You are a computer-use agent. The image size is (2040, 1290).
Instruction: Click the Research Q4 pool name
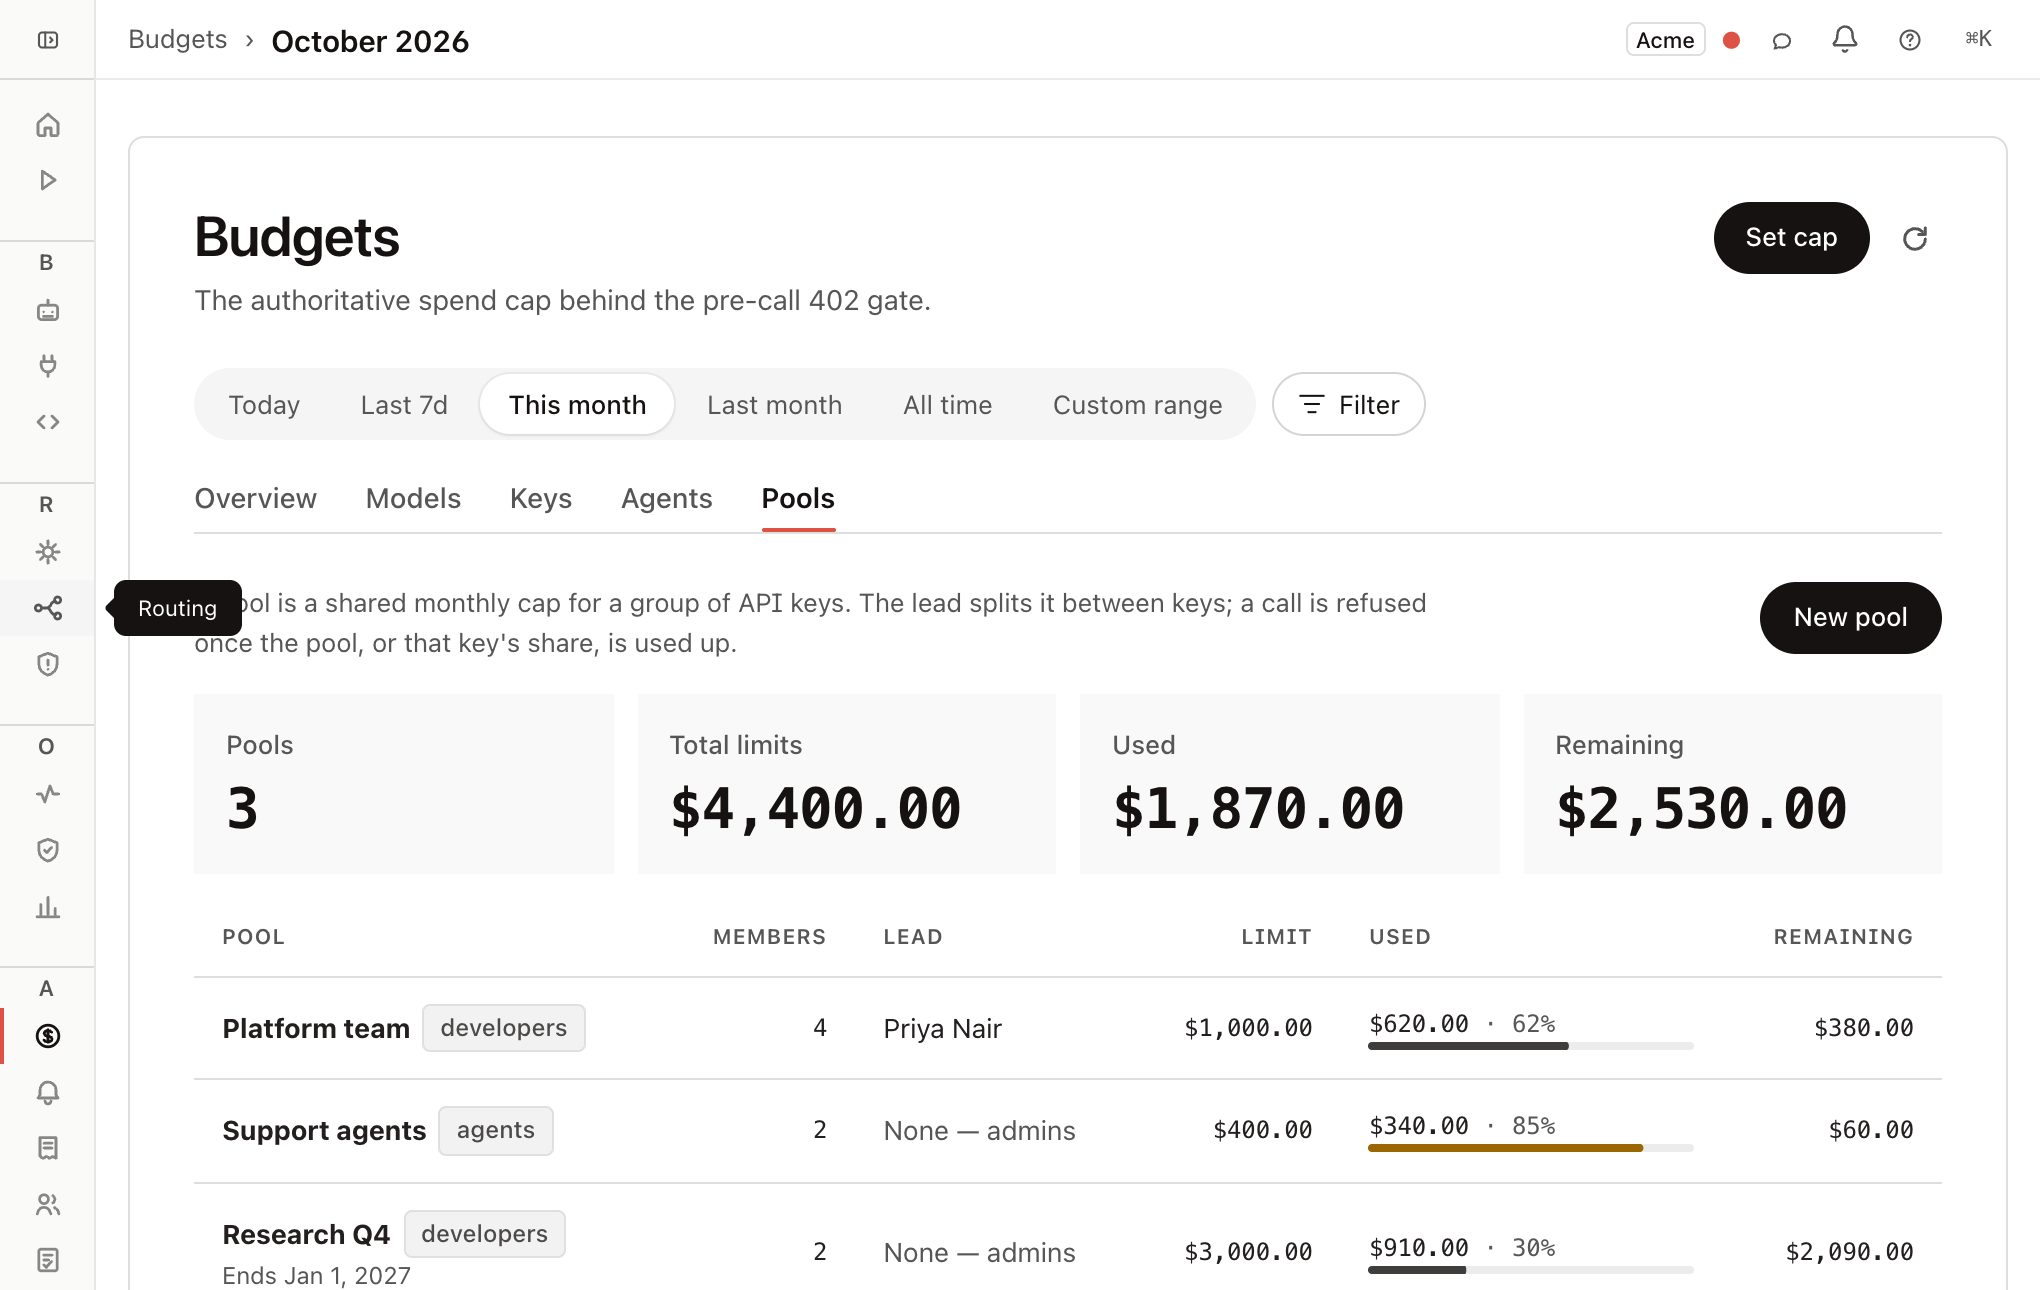coord(306,1235)
